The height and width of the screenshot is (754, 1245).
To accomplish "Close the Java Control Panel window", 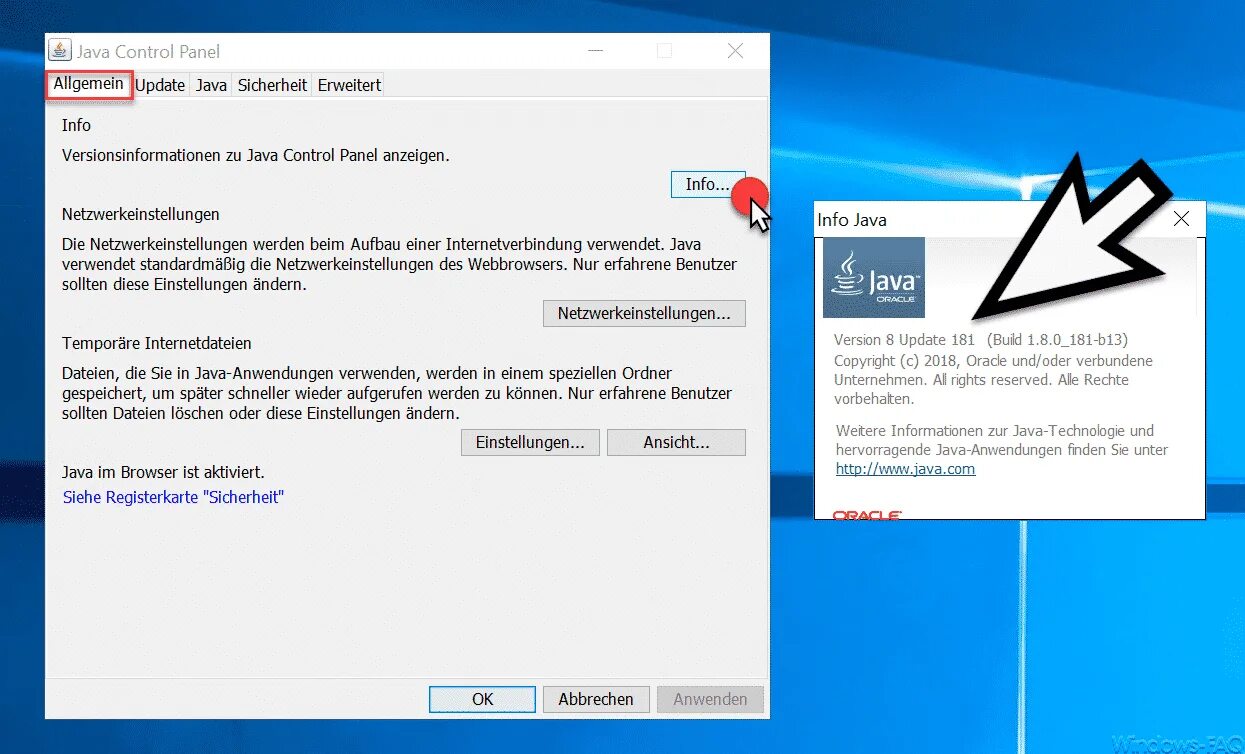I will point(735,51).
